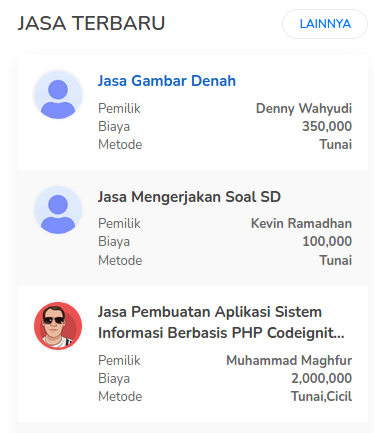The image size is (374, 433).
Task: Click Pemilik label in Jasa Gambar Denah card
Action: point(119,109)
